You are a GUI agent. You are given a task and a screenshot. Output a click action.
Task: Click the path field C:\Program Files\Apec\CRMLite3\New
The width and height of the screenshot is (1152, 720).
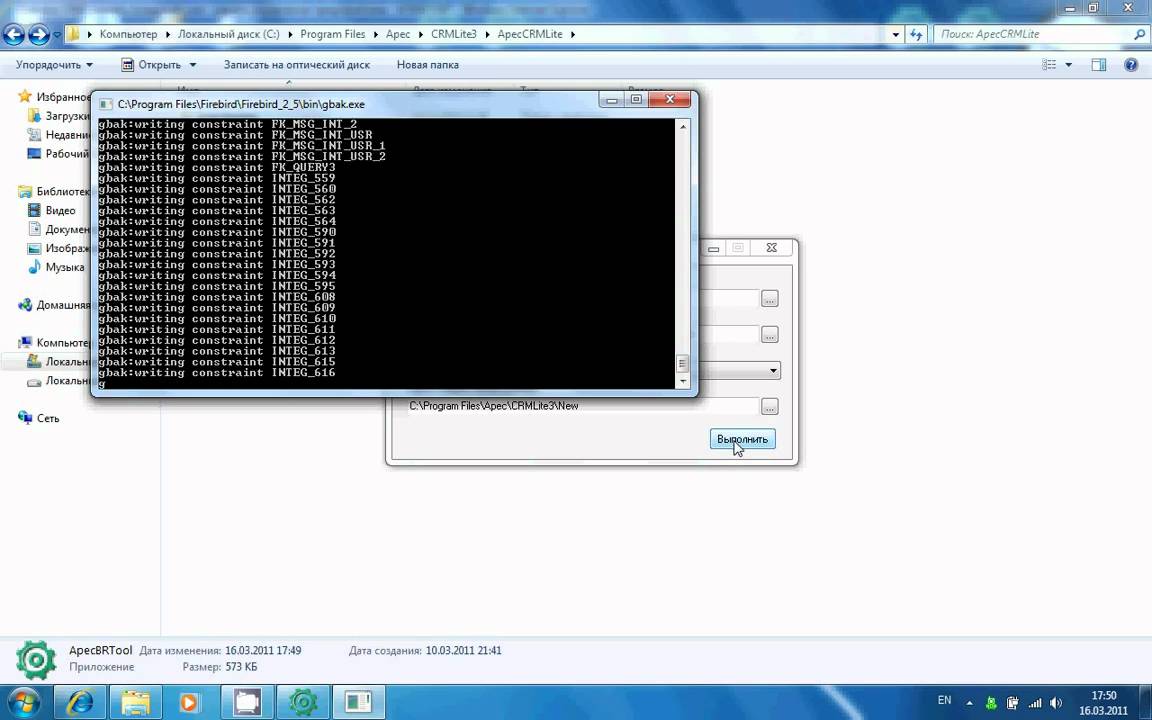582,406
